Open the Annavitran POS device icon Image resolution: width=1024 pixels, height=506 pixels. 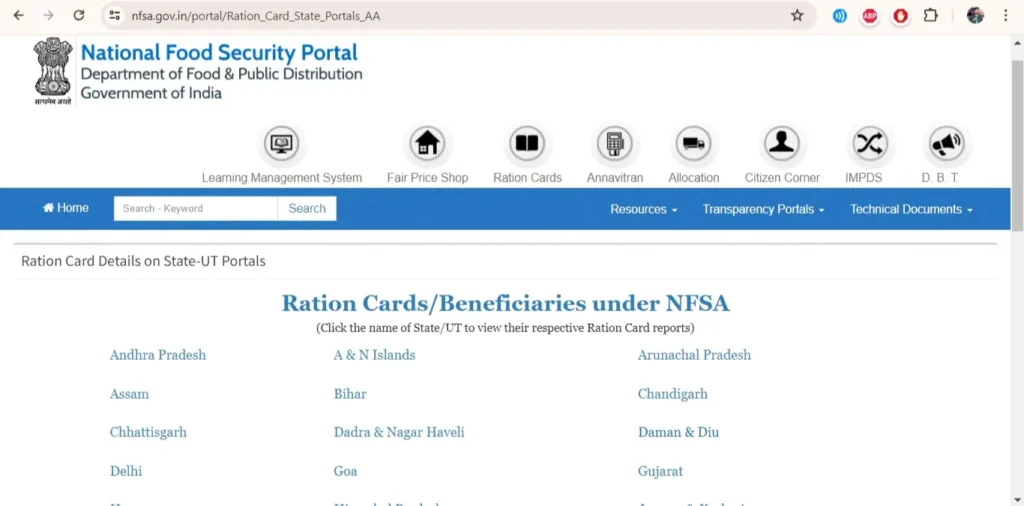click(x=615, y=144)
